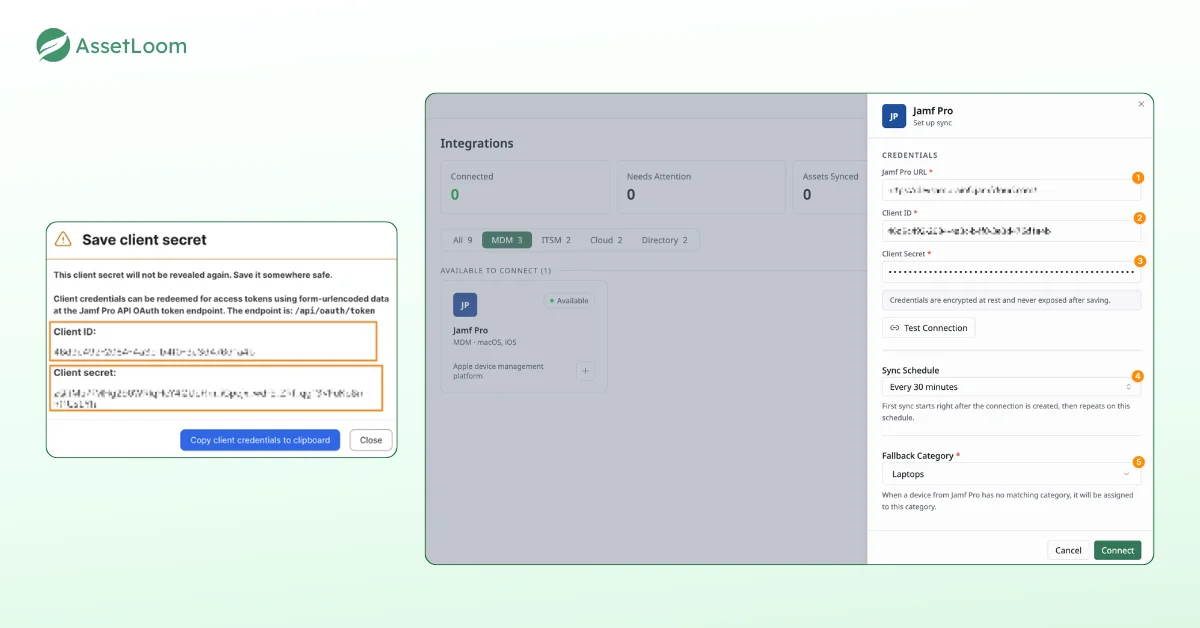Click the CREDENTIALS section label

click(910, 155)
